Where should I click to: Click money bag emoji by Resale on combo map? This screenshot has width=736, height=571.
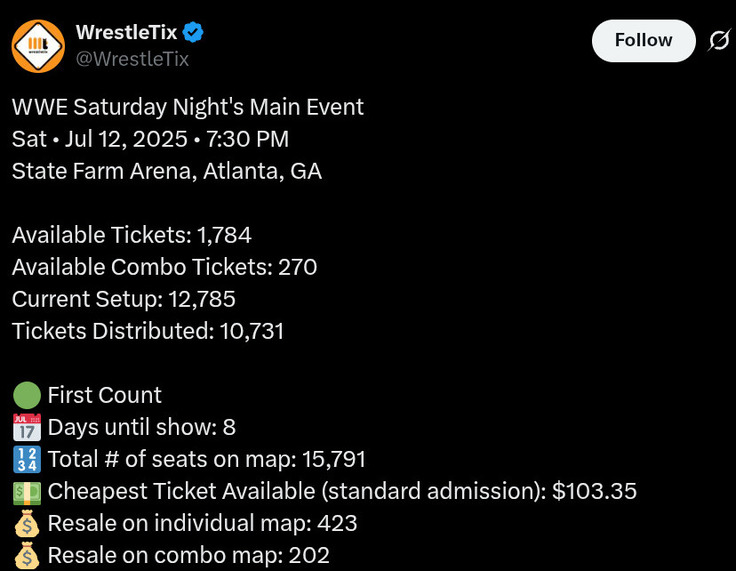click(27, 555)
